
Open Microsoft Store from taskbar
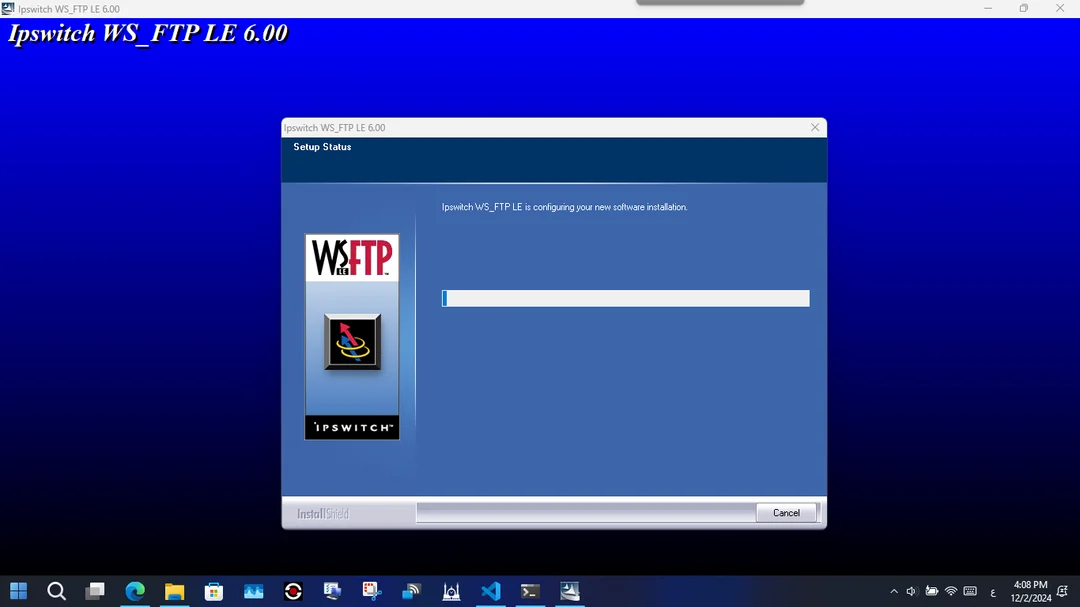(214, 591)
